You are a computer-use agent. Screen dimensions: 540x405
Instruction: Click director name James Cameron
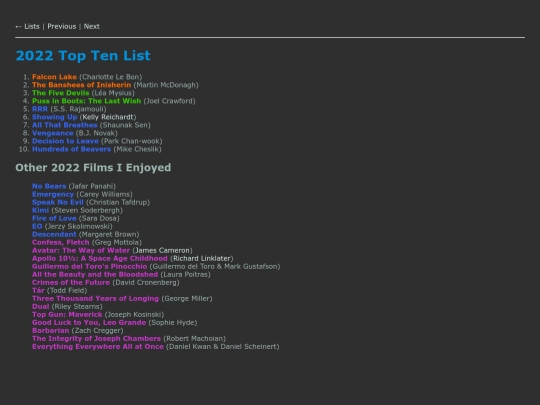[163, 250]
